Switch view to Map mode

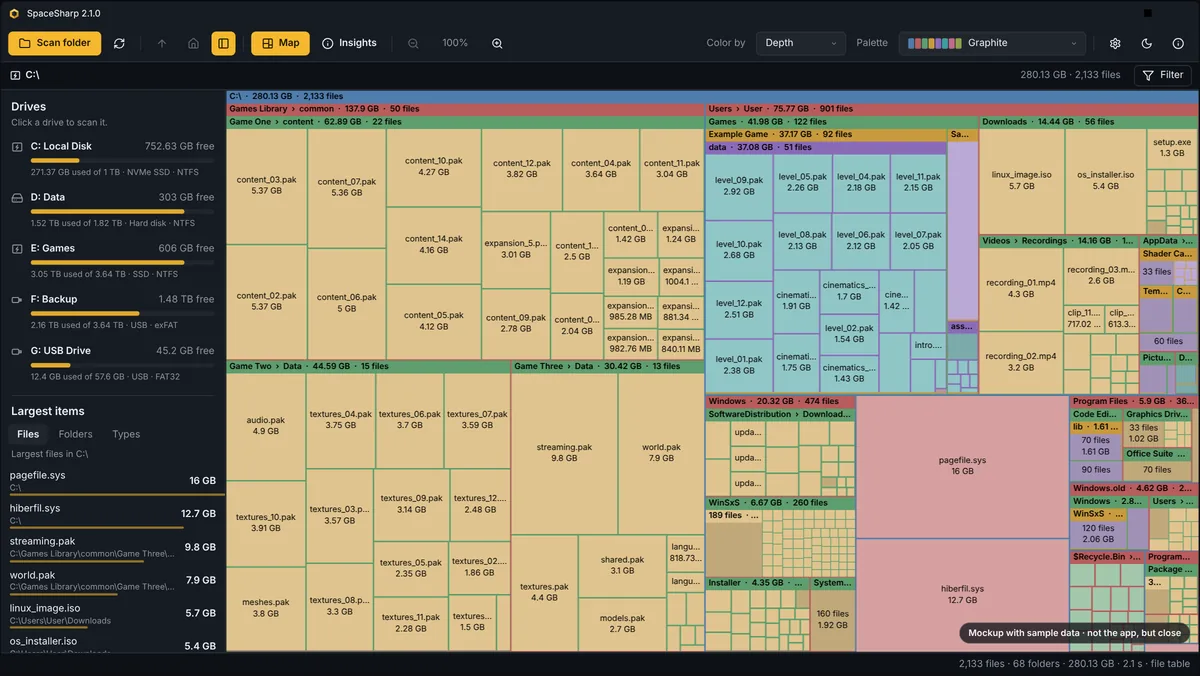tap(280, 43)
